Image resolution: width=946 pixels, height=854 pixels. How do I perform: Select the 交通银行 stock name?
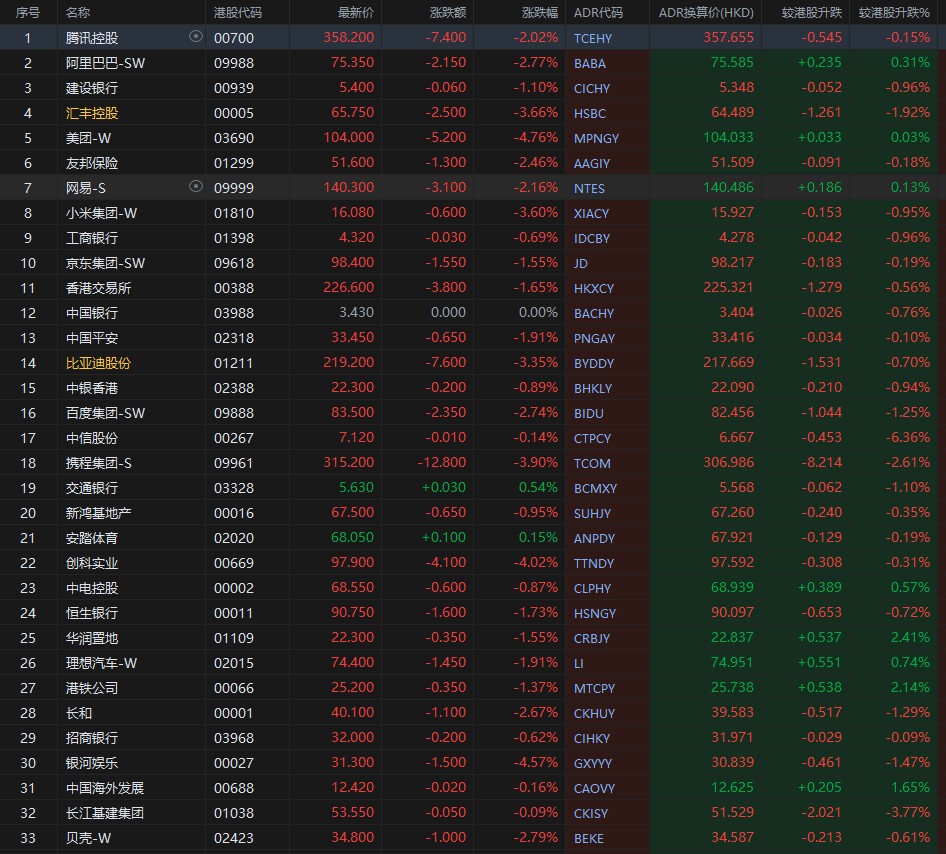(x=92, y=489)
